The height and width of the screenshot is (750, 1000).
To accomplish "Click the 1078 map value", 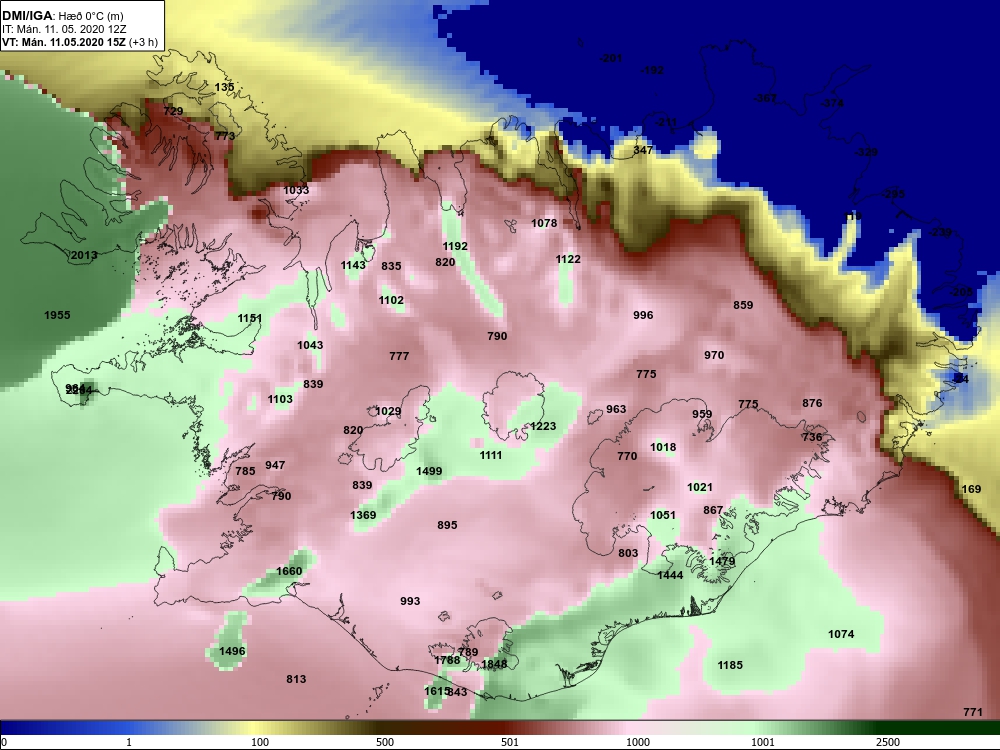I will (x=544, y=223).
